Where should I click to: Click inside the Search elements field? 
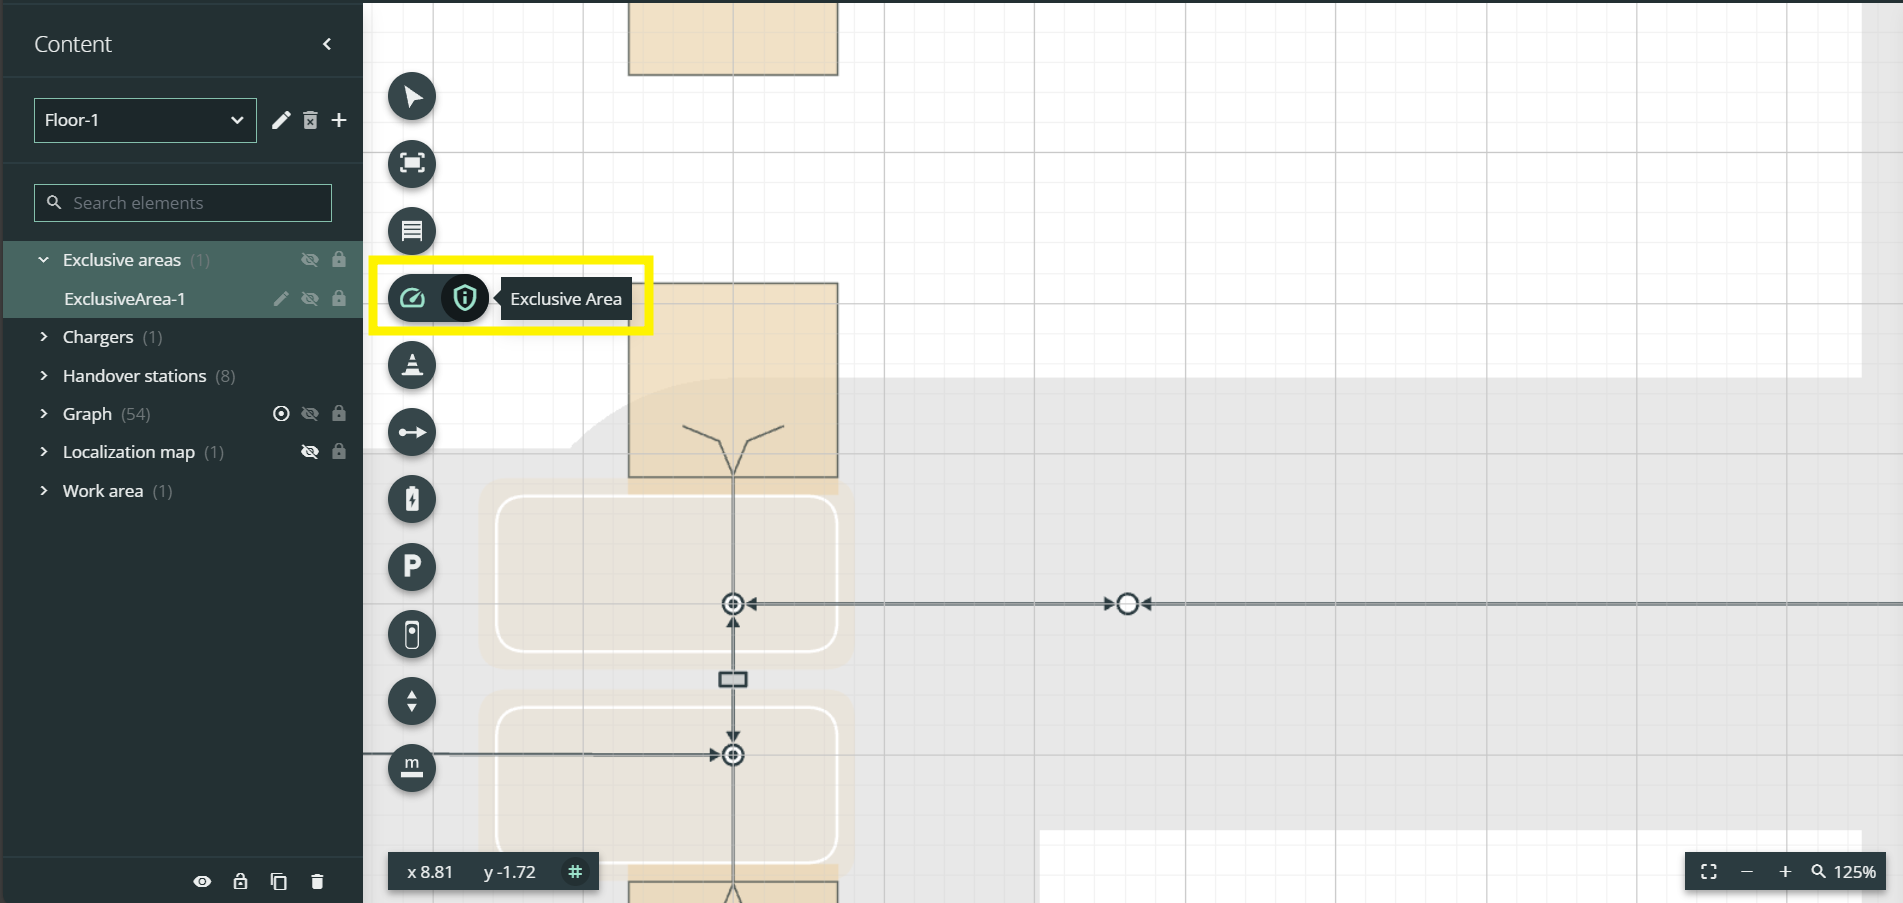(182, 203)
